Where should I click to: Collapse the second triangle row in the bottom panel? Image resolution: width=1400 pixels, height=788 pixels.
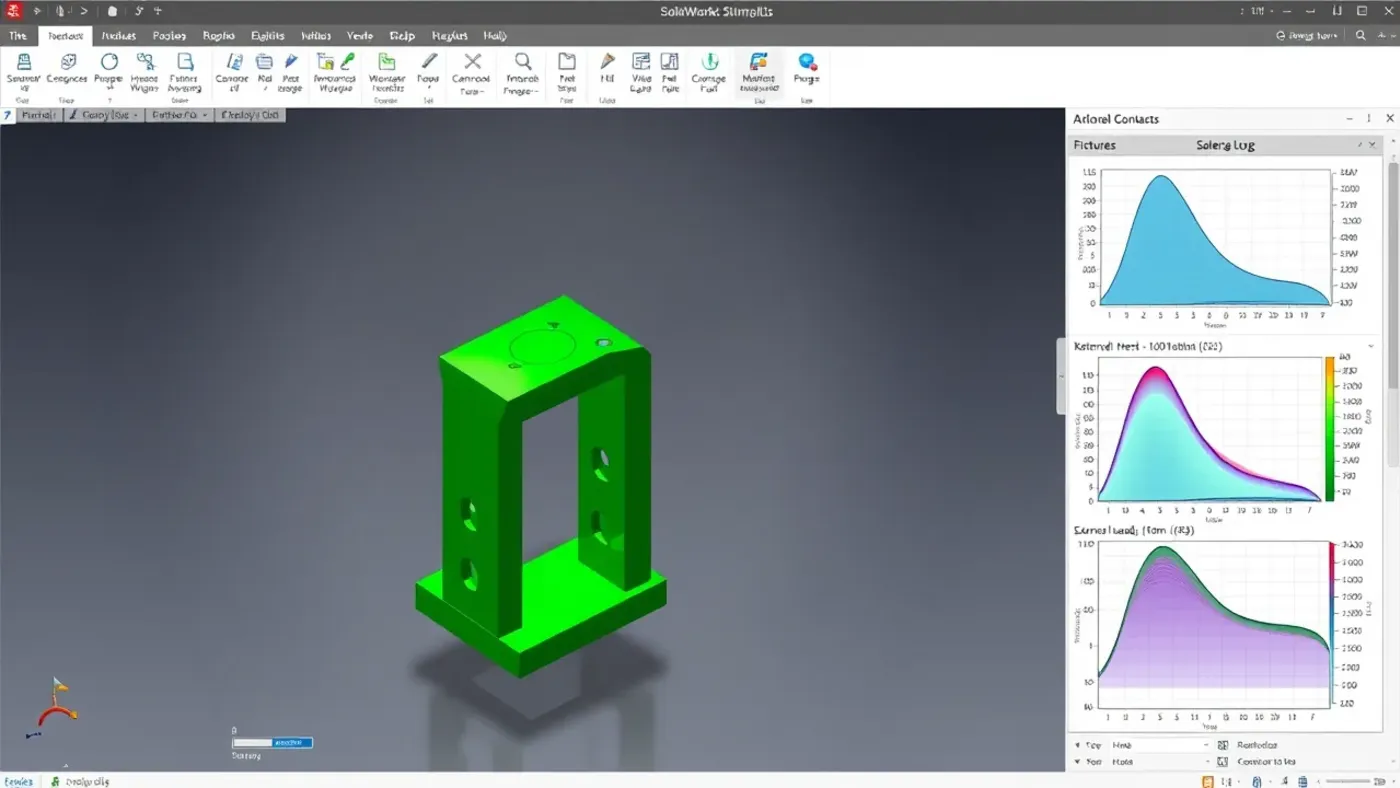(1078, 762)
